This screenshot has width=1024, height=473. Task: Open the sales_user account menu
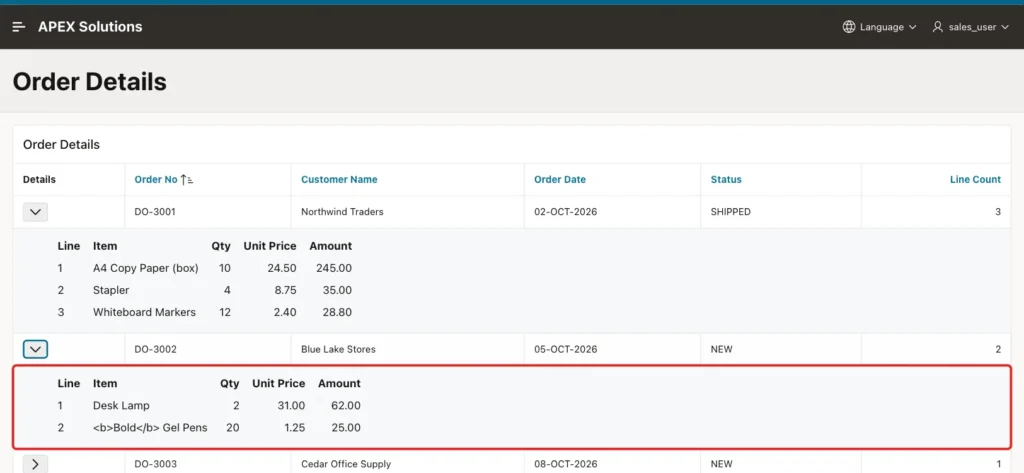971,27
